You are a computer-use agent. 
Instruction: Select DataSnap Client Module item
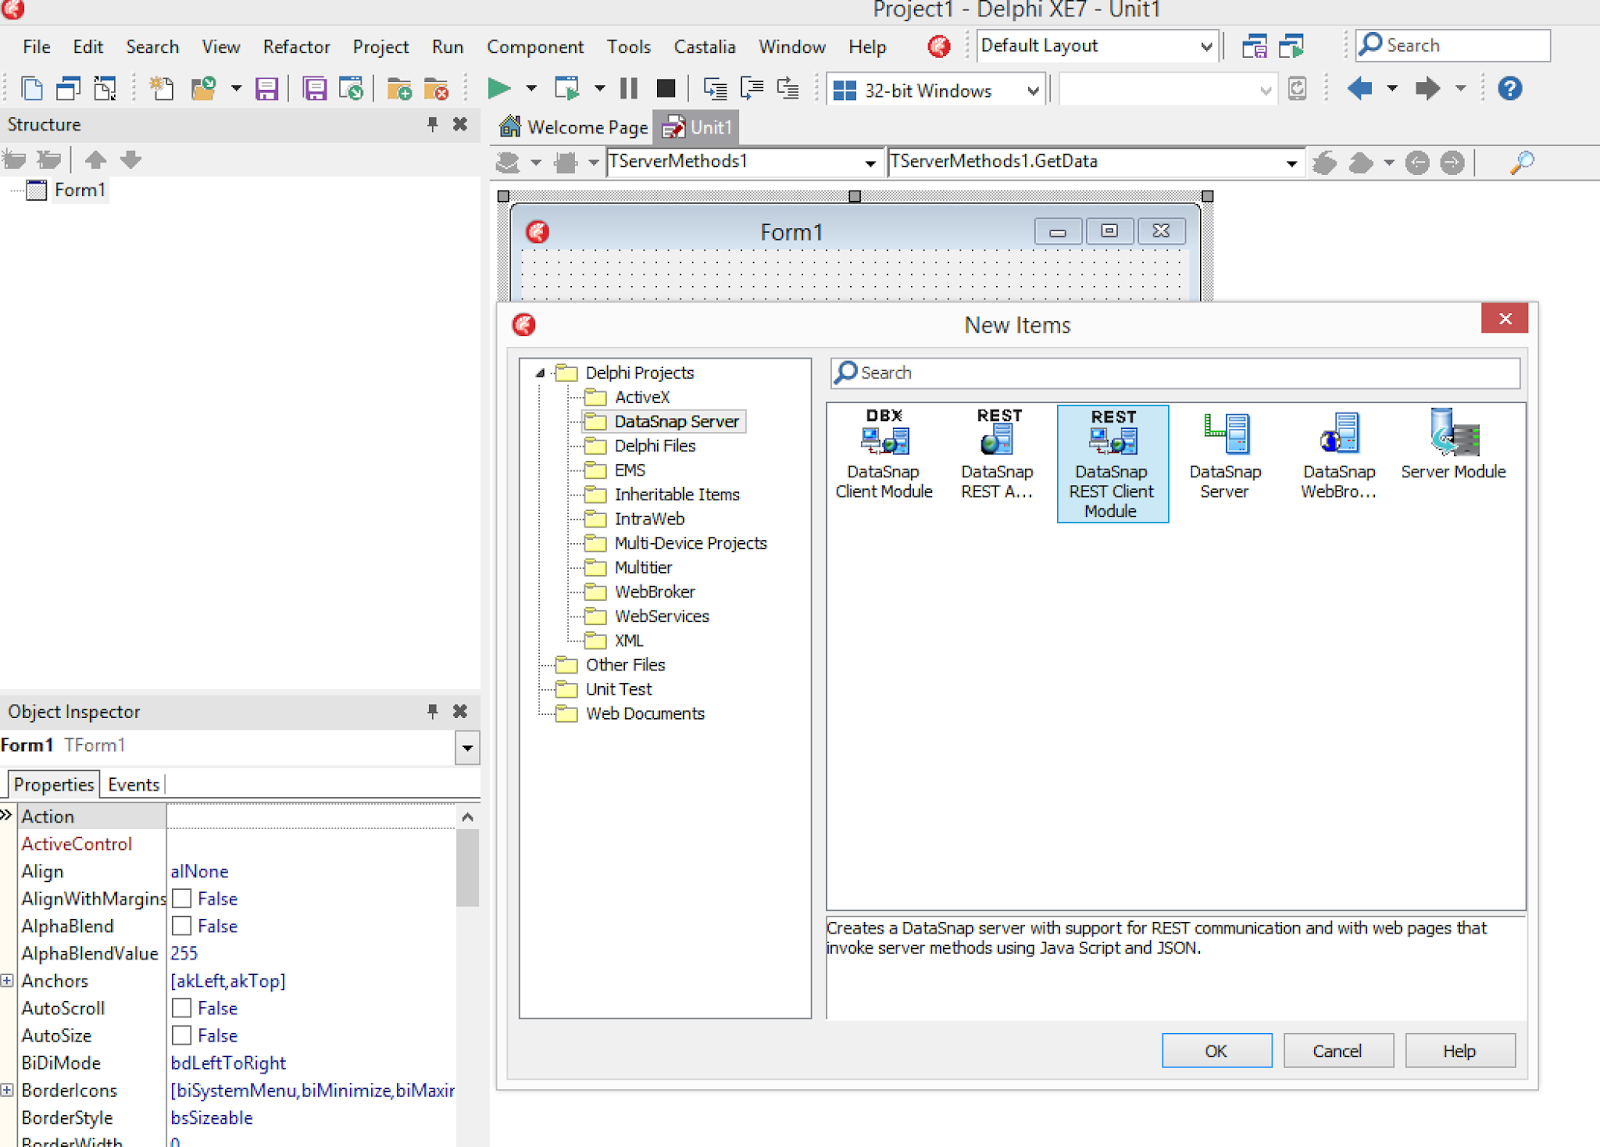click(x=884, y=455)
